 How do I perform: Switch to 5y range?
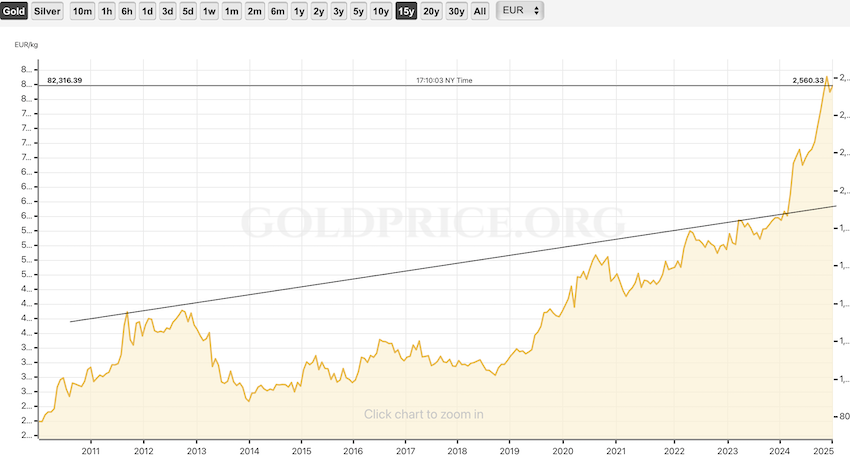[358, 11]
